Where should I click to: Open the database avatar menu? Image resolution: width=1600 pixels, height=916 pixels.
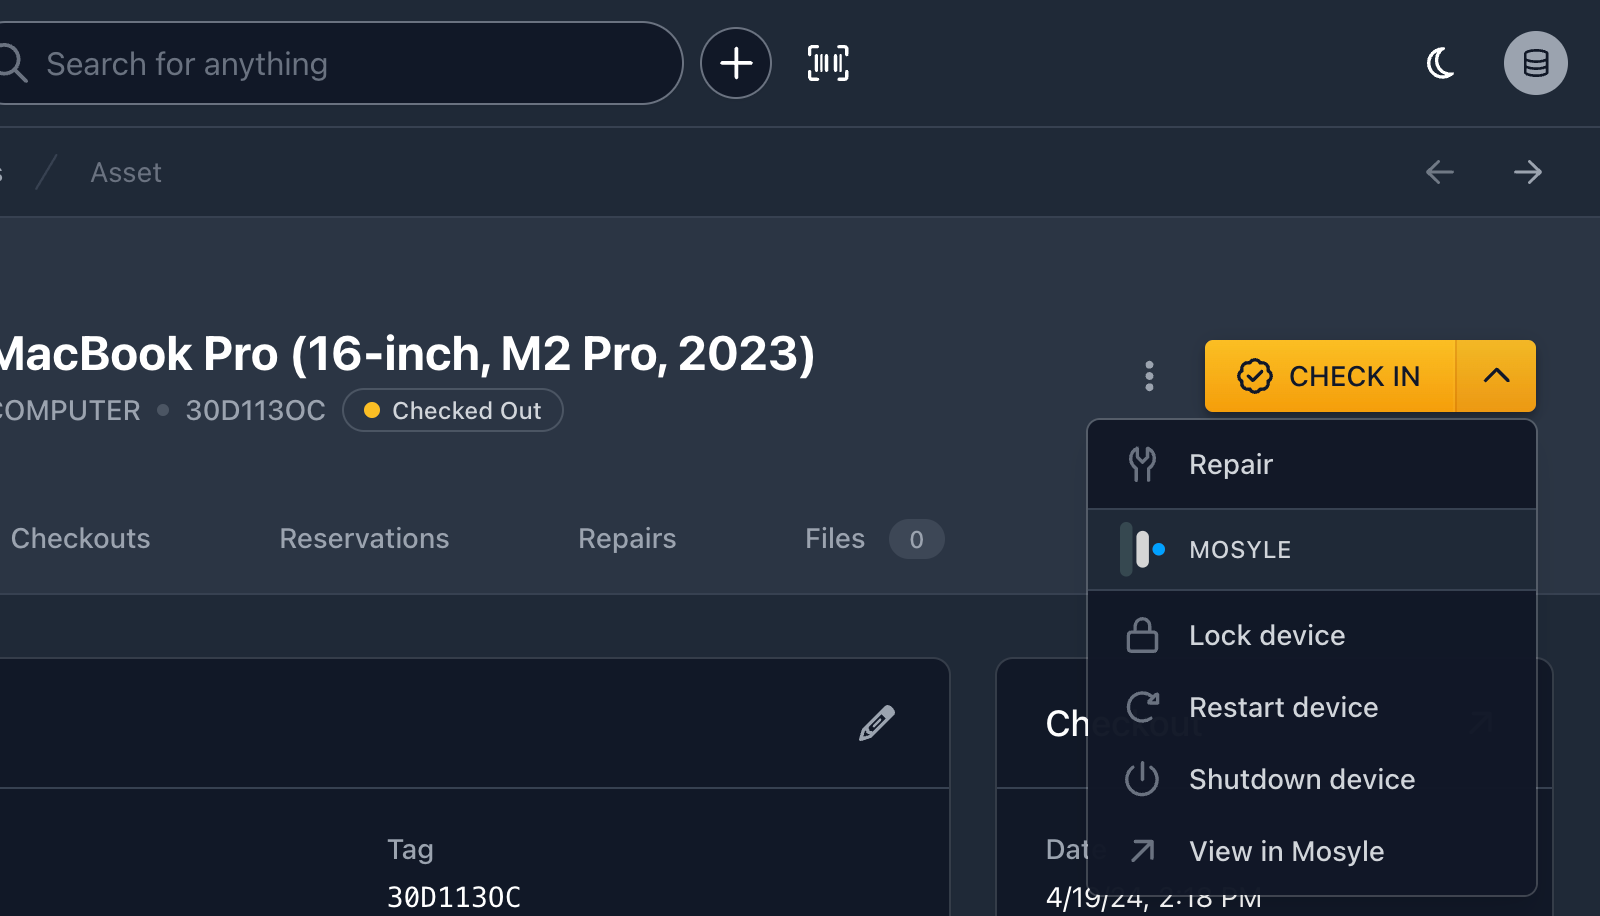click(x=1536, y=63)
